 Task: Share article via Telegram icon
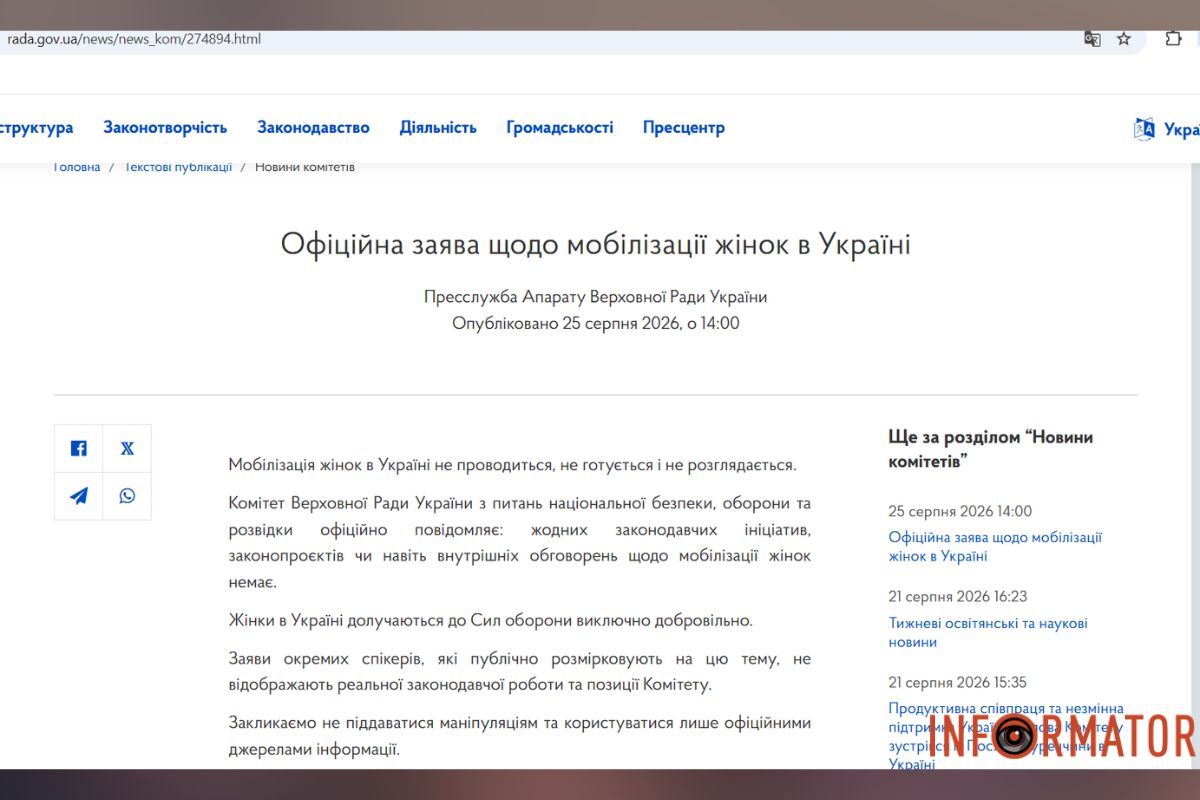click(78, 496)
